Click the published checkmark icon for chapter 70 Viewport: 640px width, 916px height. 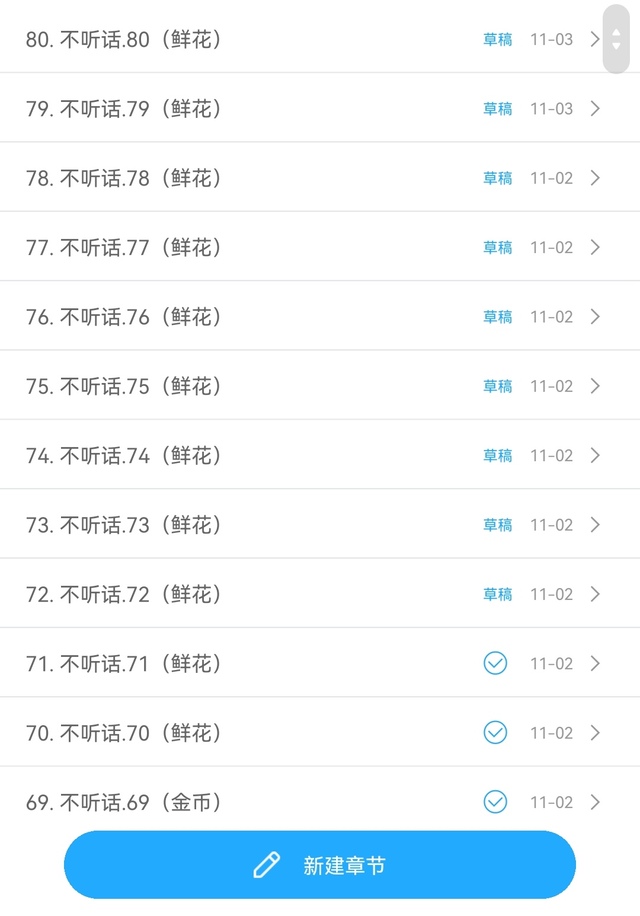pyautogui.click(x=495, y=733)
